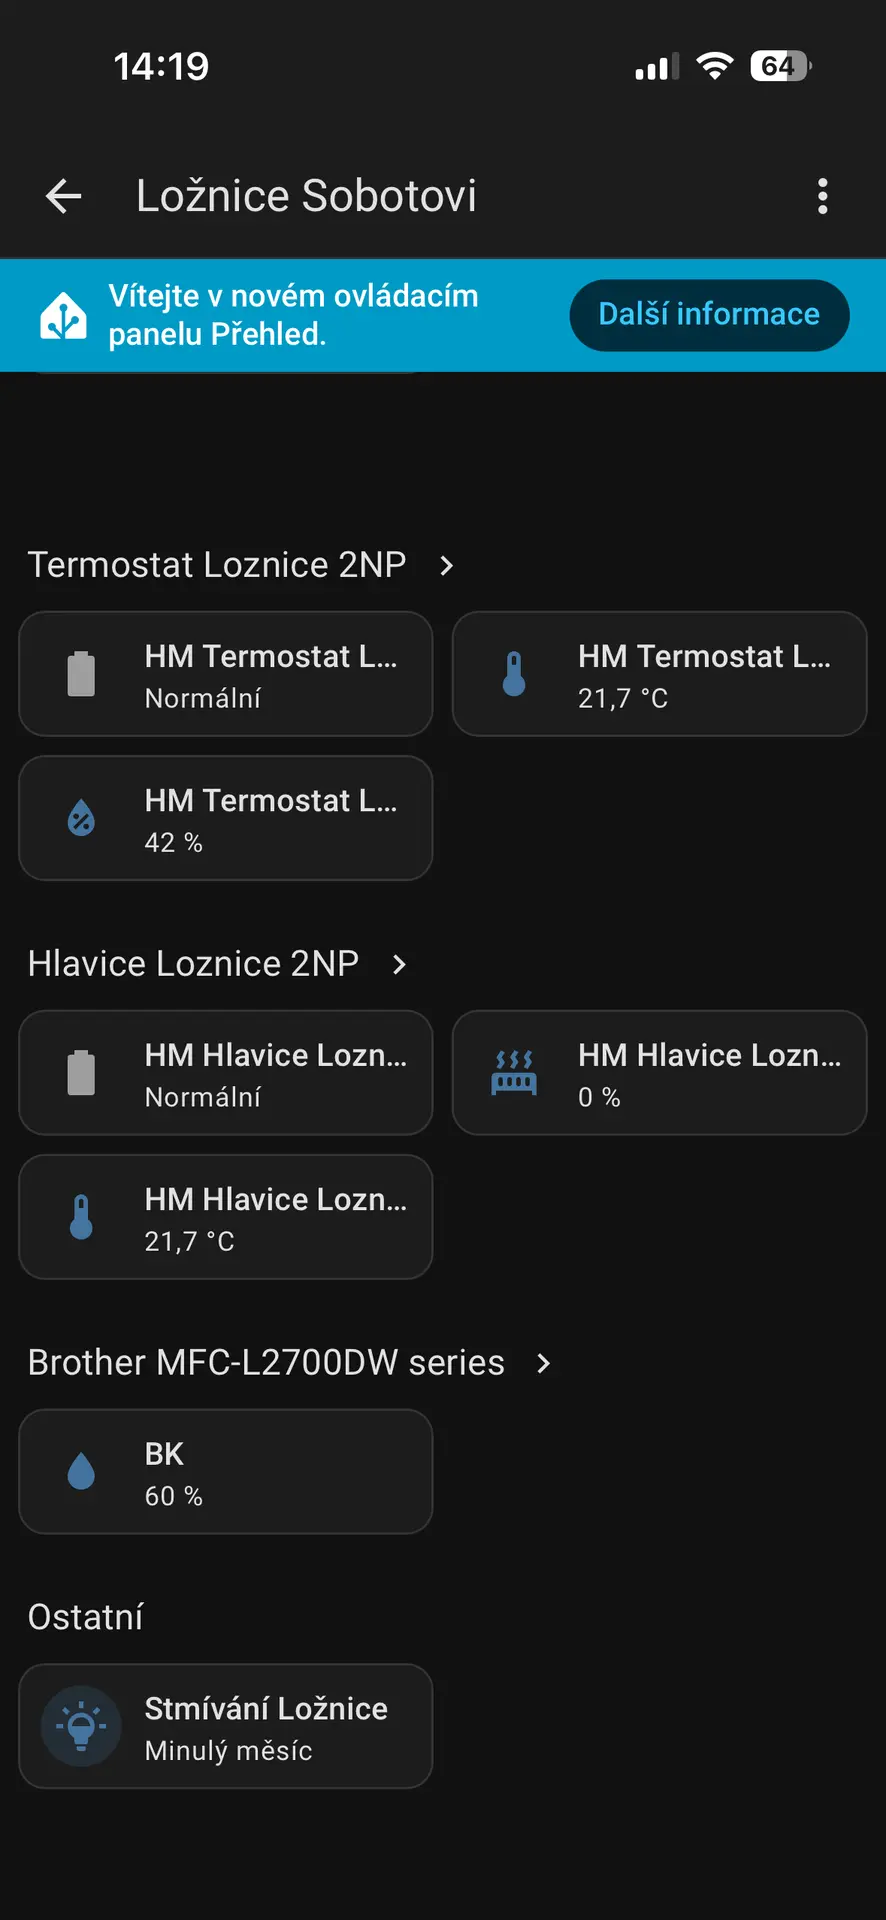
Task: Tap the BK toner ink drop icon
Action: click(x=81, y=1472)
